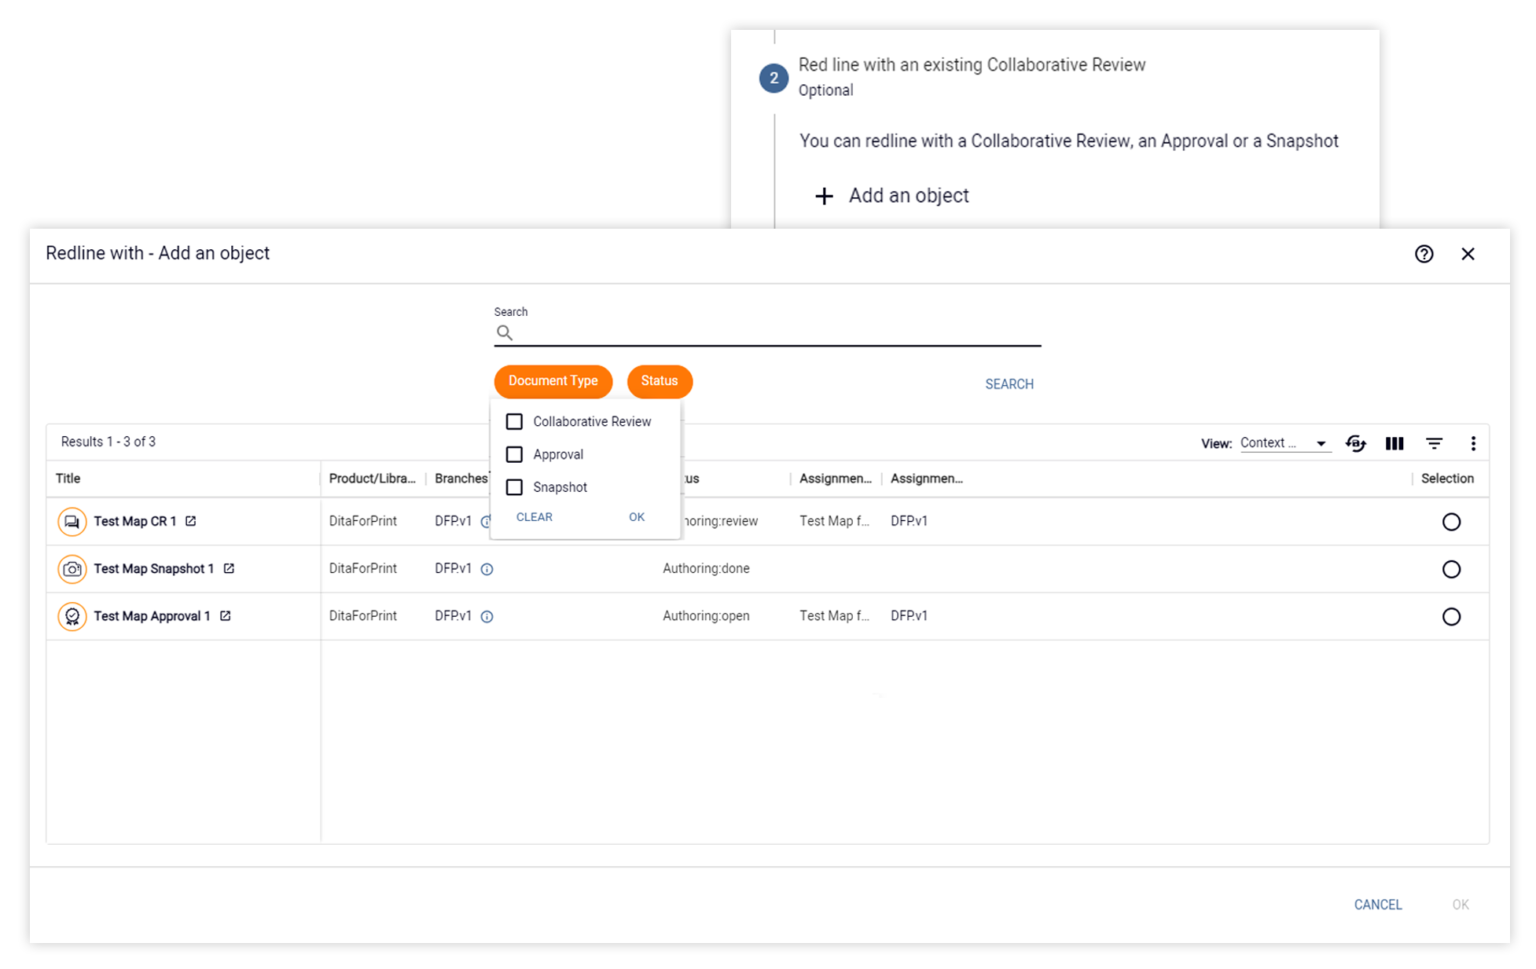Viewport: 1536px width, 969px height.
Task: Open the column chooser icon
Action: point(1394,443)
